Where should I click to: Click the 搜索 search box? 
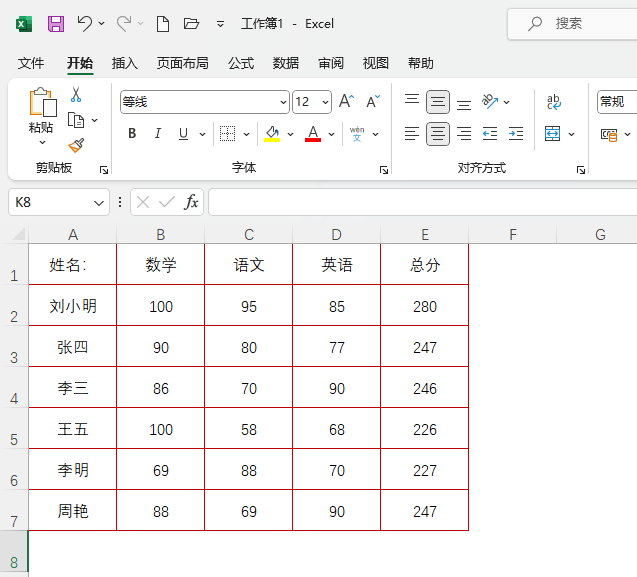tap(572, 24)
